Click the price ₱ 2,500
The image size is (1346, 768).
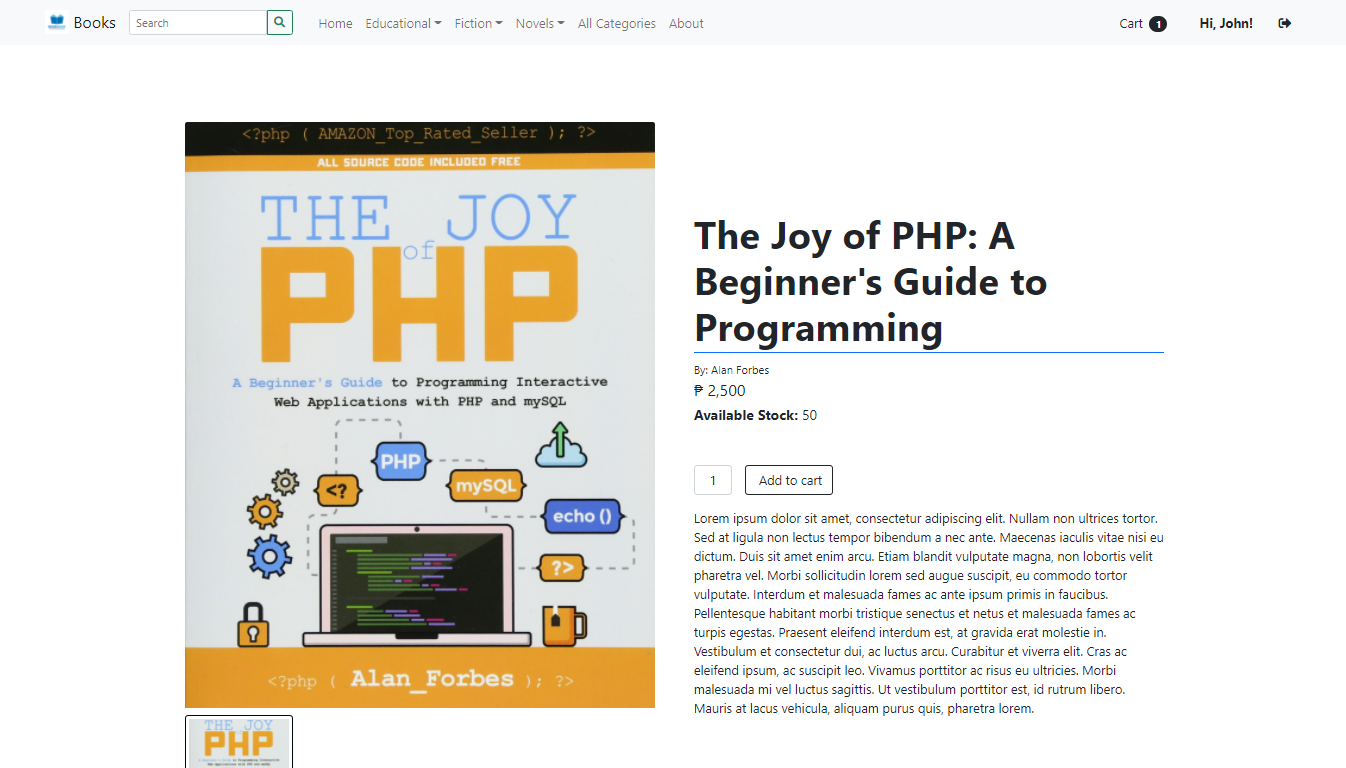coord(720,391)
